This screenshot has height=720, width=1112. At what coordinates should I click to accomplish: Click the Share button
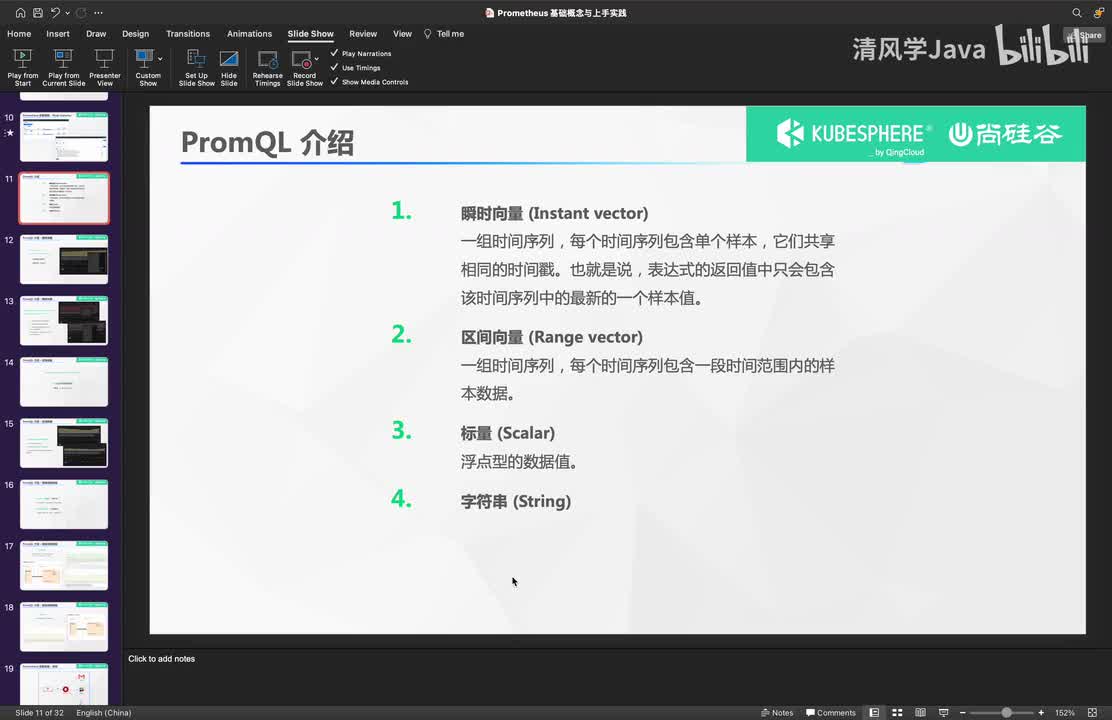click(x=1084, y=35)
